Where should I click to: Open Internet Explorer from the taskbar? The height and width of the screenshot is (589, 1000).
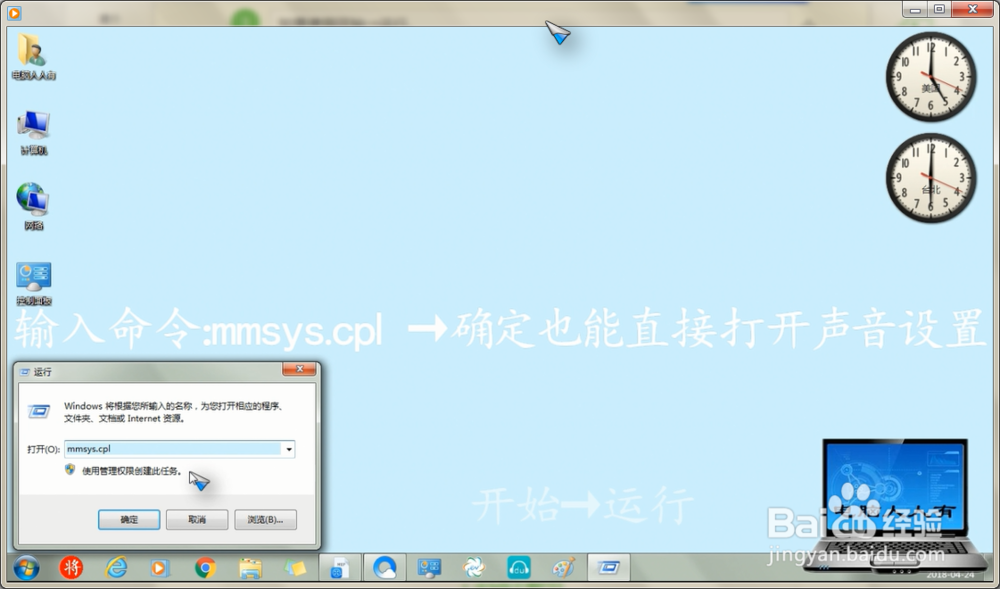[116, 567]
